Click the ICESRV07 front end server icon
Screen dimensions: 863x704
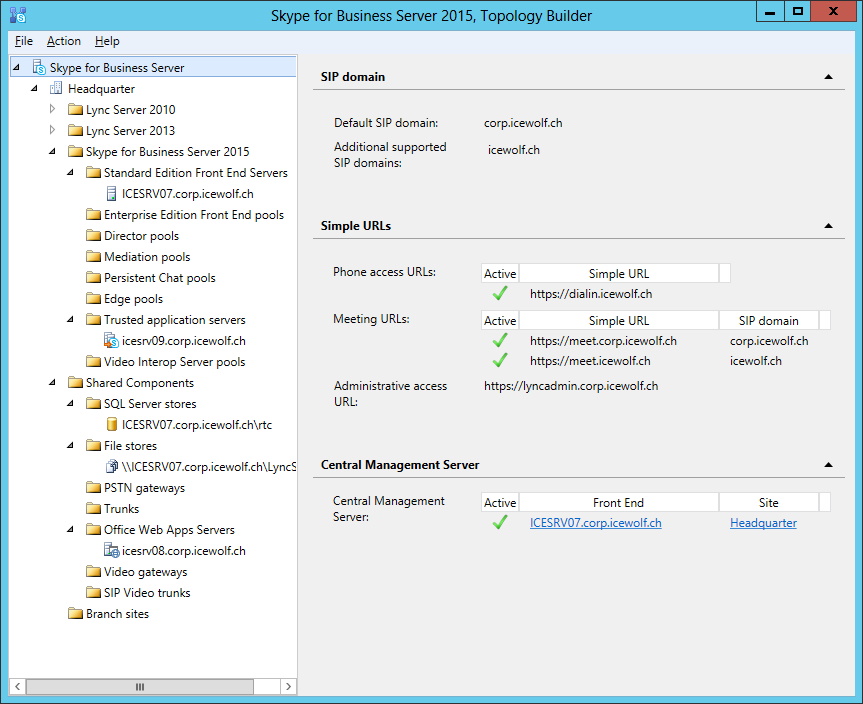pyautogui.click(x=111, y=194)
